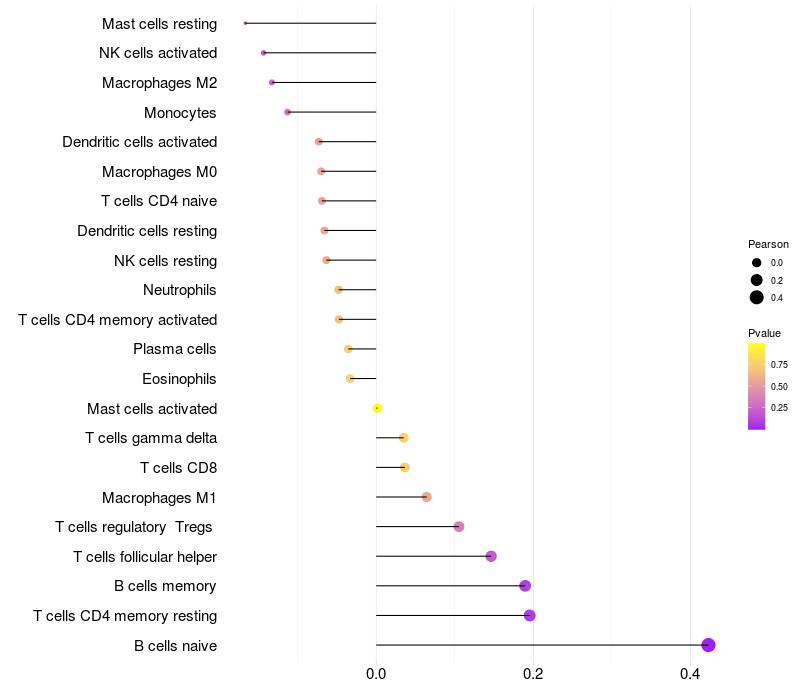Image resolution: width=800 pixels, height=700 pixels.
Task: Click the B cells naive data point
Action: [708, 645]
